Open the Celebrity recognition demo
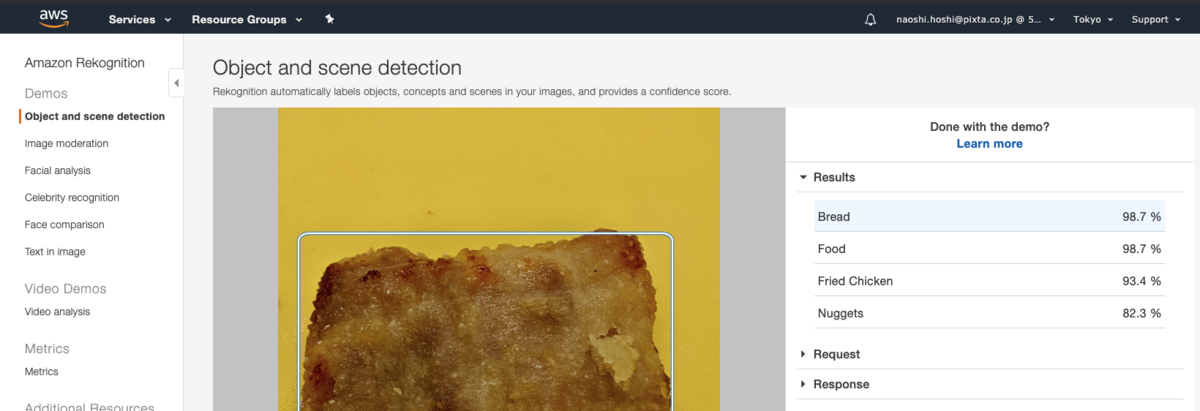The width and height of the screenshot is (1200, 411). 72,197
